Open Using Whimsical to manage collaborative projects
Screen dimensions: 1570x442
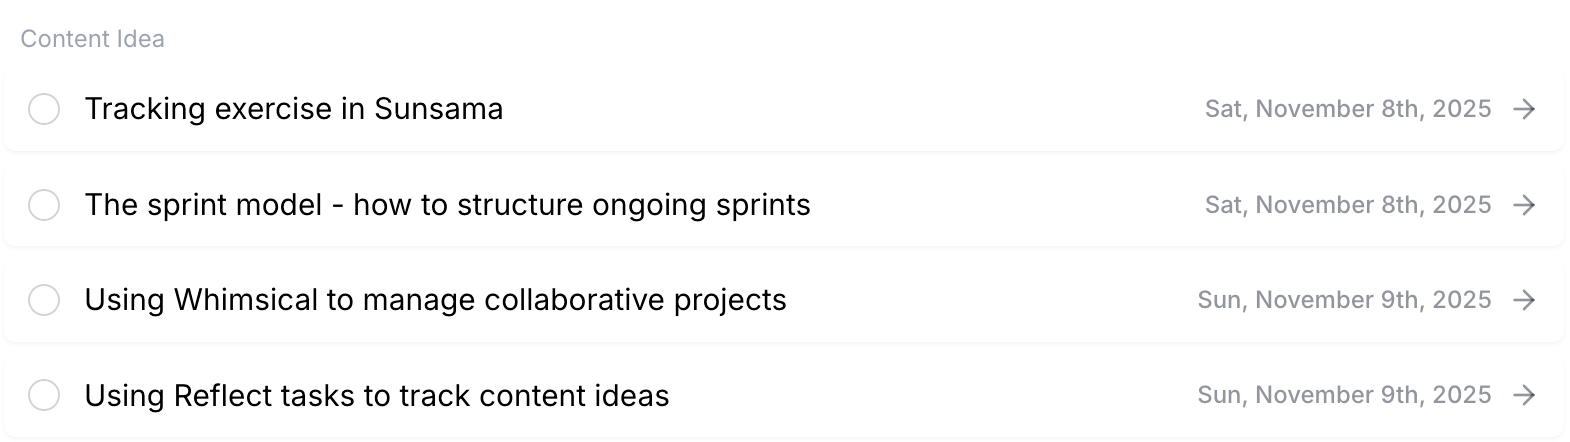[x=435, y=300]
